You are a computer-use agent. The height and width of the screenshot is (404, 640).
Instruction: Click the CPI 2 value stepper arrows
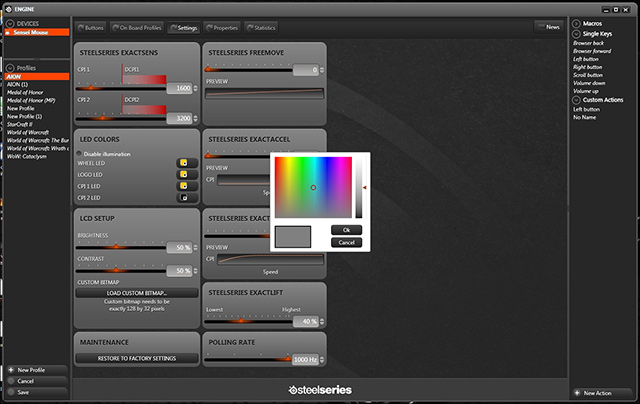point(195,118)
